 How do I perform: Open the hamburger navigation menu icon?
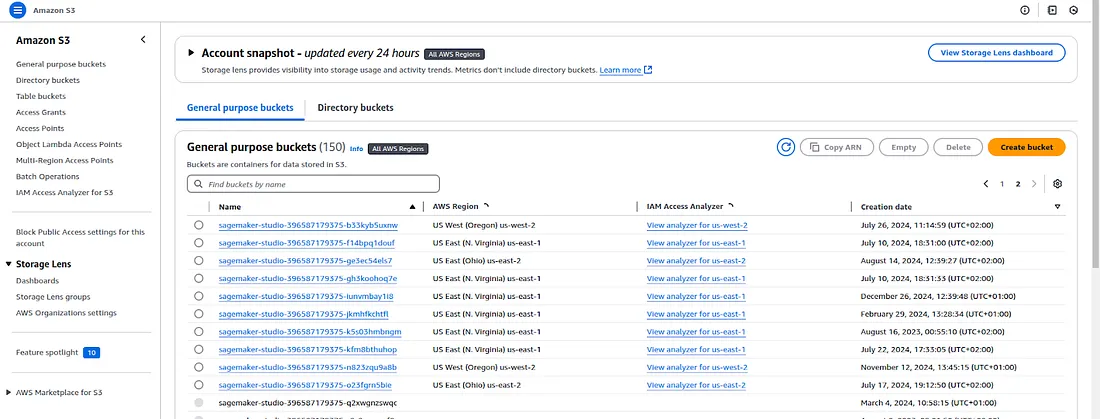click(18, 10)
